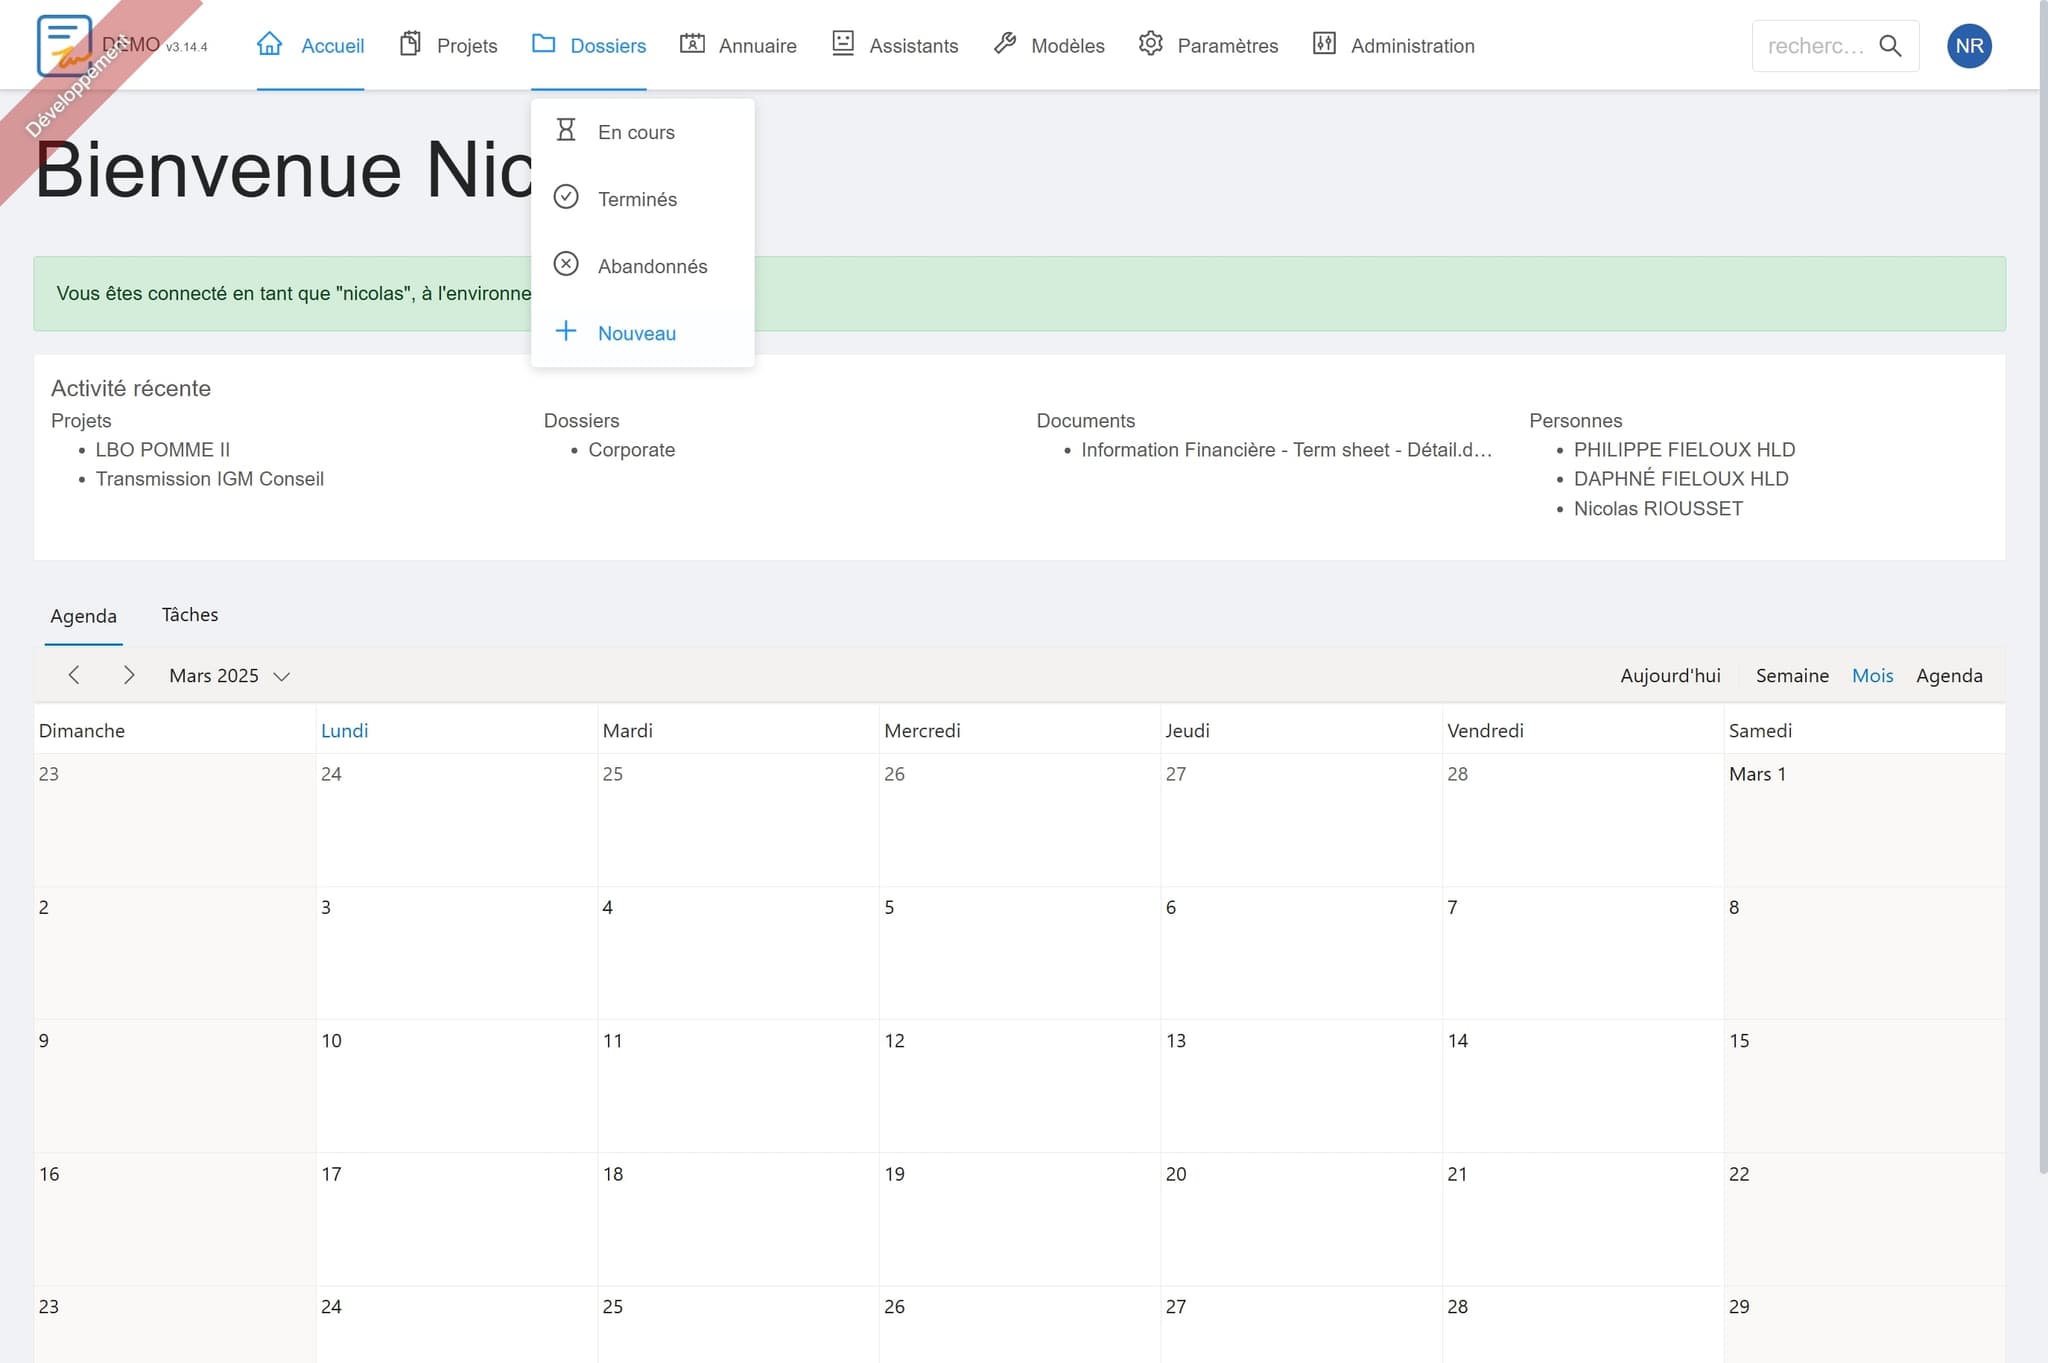Choose Nouveau to create a dossier

pos(643,333)
